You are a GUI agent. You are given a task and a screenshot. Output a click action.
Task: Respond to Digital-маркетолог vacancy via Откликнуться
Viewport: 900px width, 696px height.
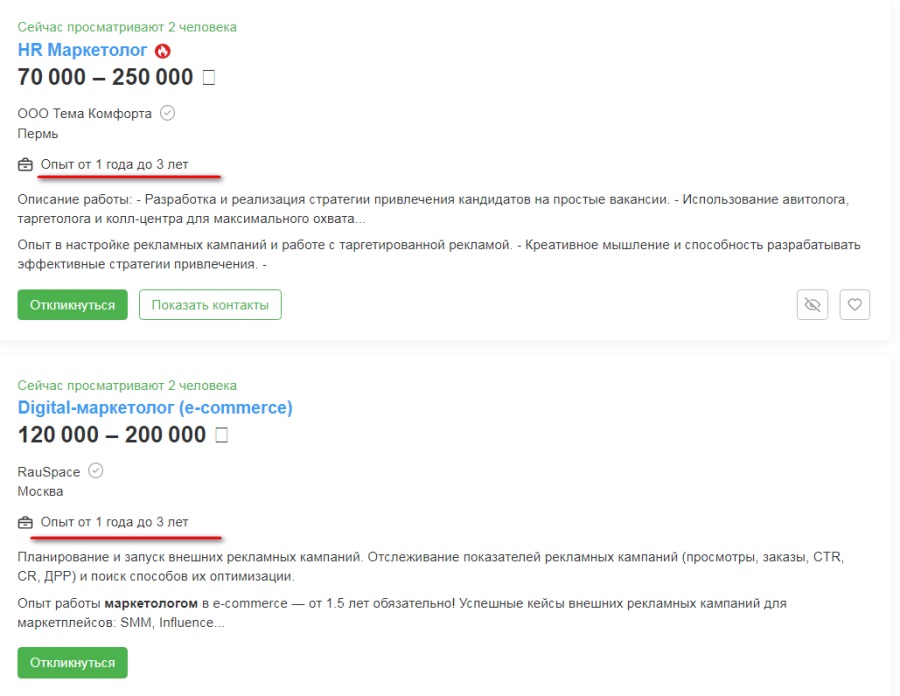(72, 662)
